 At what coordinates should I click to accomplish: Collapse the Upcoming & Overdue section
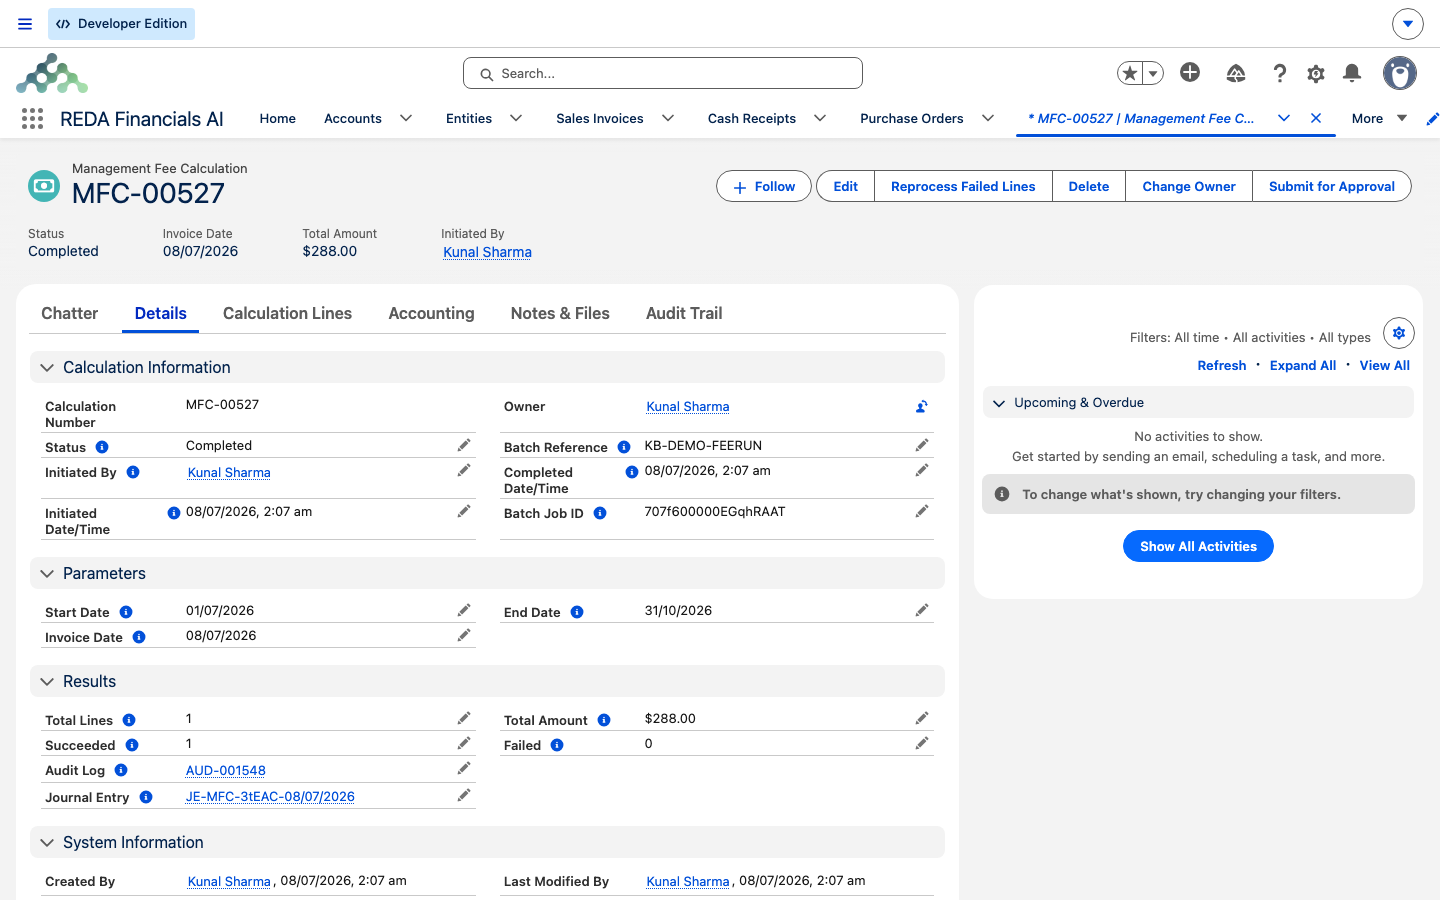pos(999,403)
